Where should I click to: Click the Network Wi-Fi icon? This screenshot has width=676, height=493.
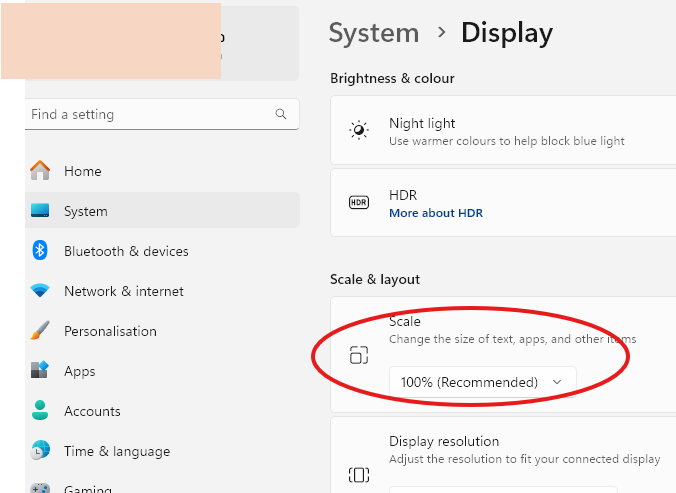pyautogui.click(x=40, y=291)
